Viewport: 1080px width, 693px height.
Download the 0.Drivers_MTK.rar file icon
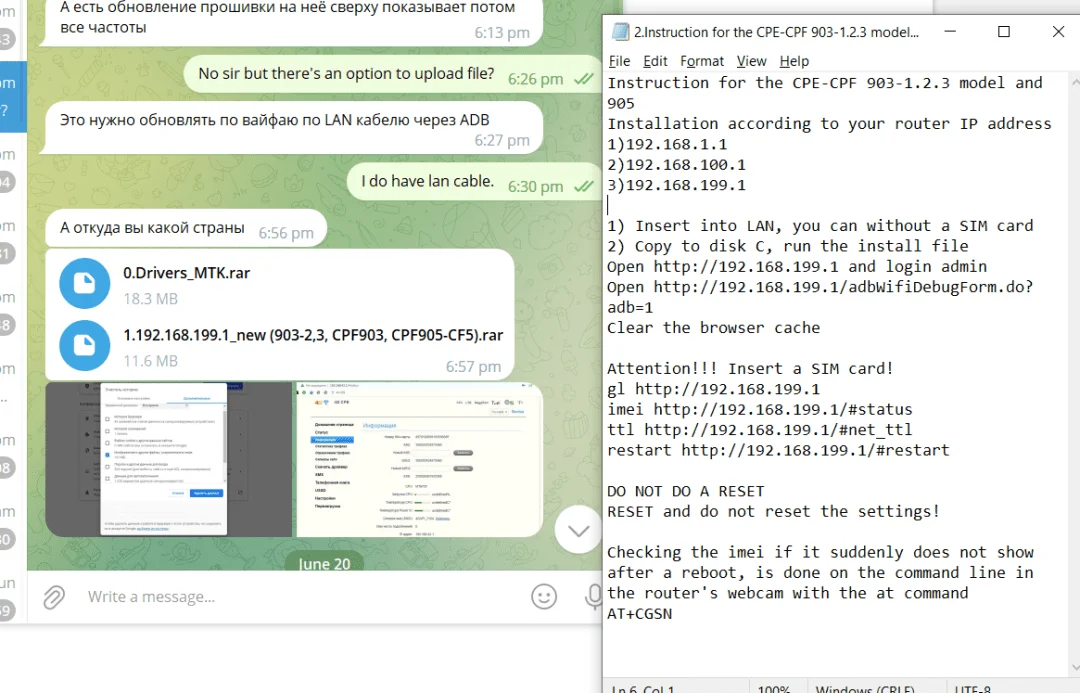(85, 283)
